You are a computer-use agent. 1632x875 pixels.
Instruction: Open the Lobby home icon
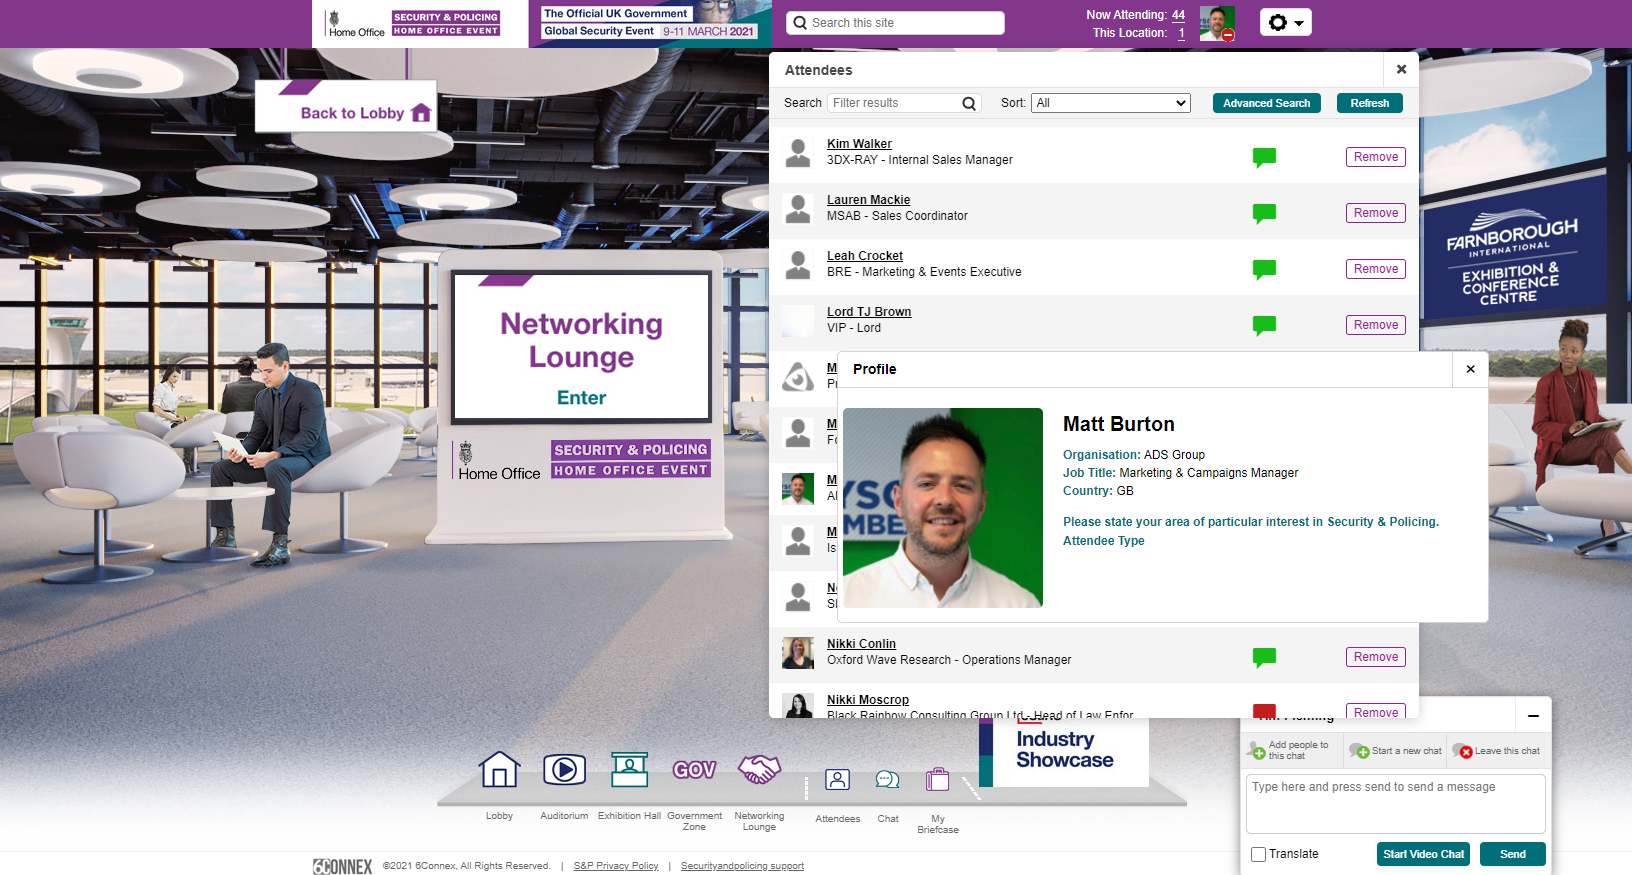point(499,769)
